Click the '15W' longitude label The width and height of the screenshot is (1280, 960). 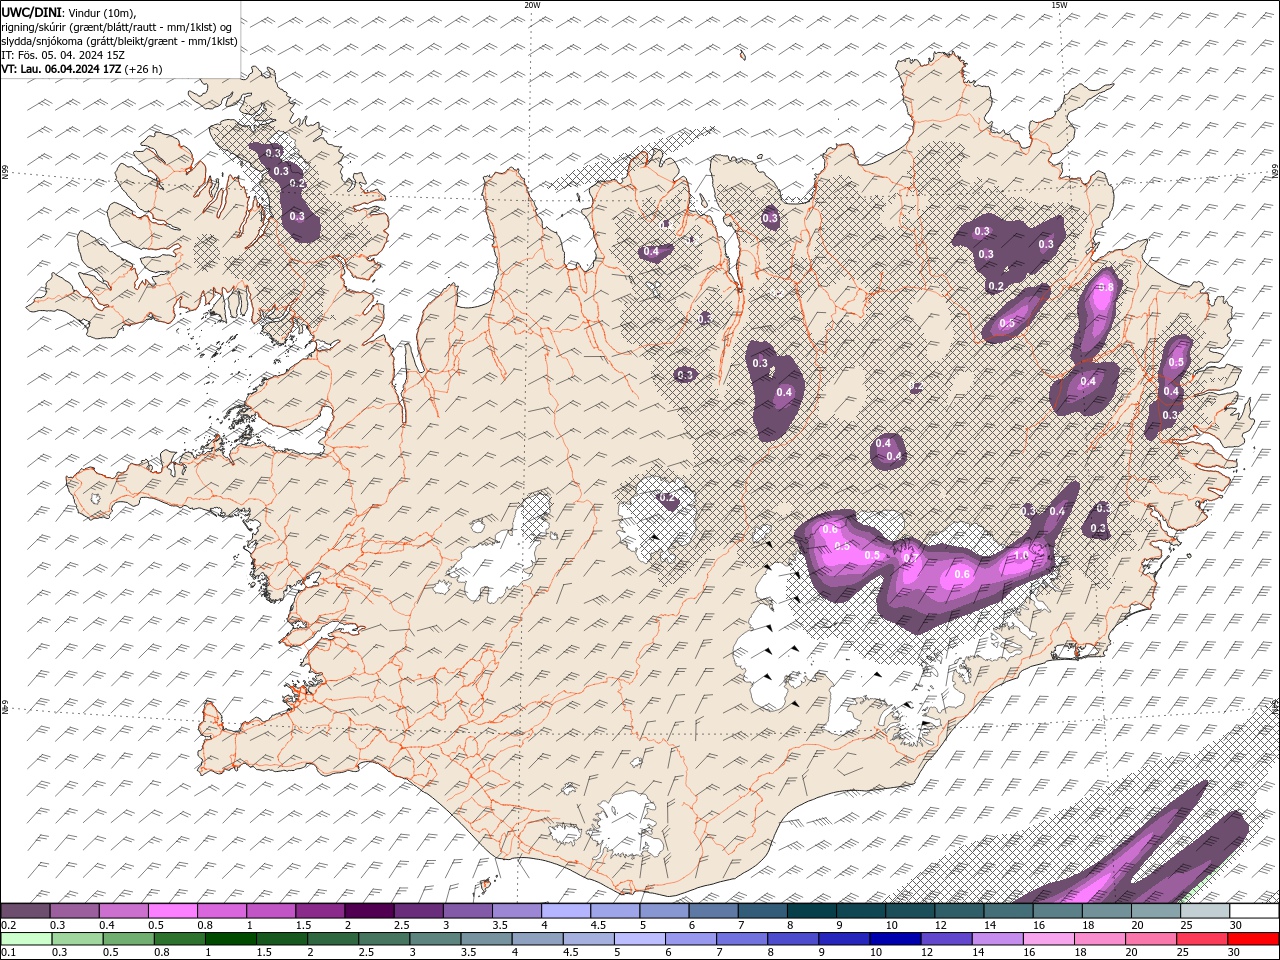(1058, 5)
